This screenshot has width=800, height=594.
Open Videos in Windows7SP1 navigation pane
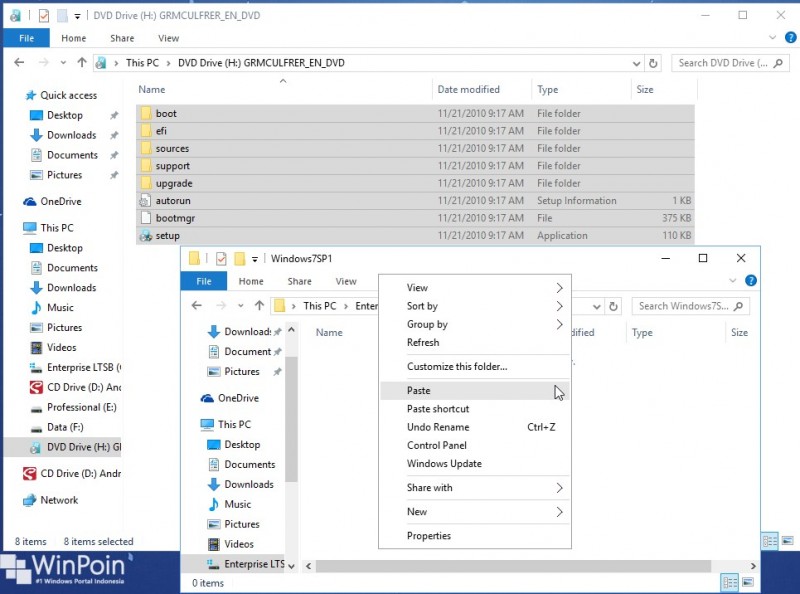click(x=239, y=544)
